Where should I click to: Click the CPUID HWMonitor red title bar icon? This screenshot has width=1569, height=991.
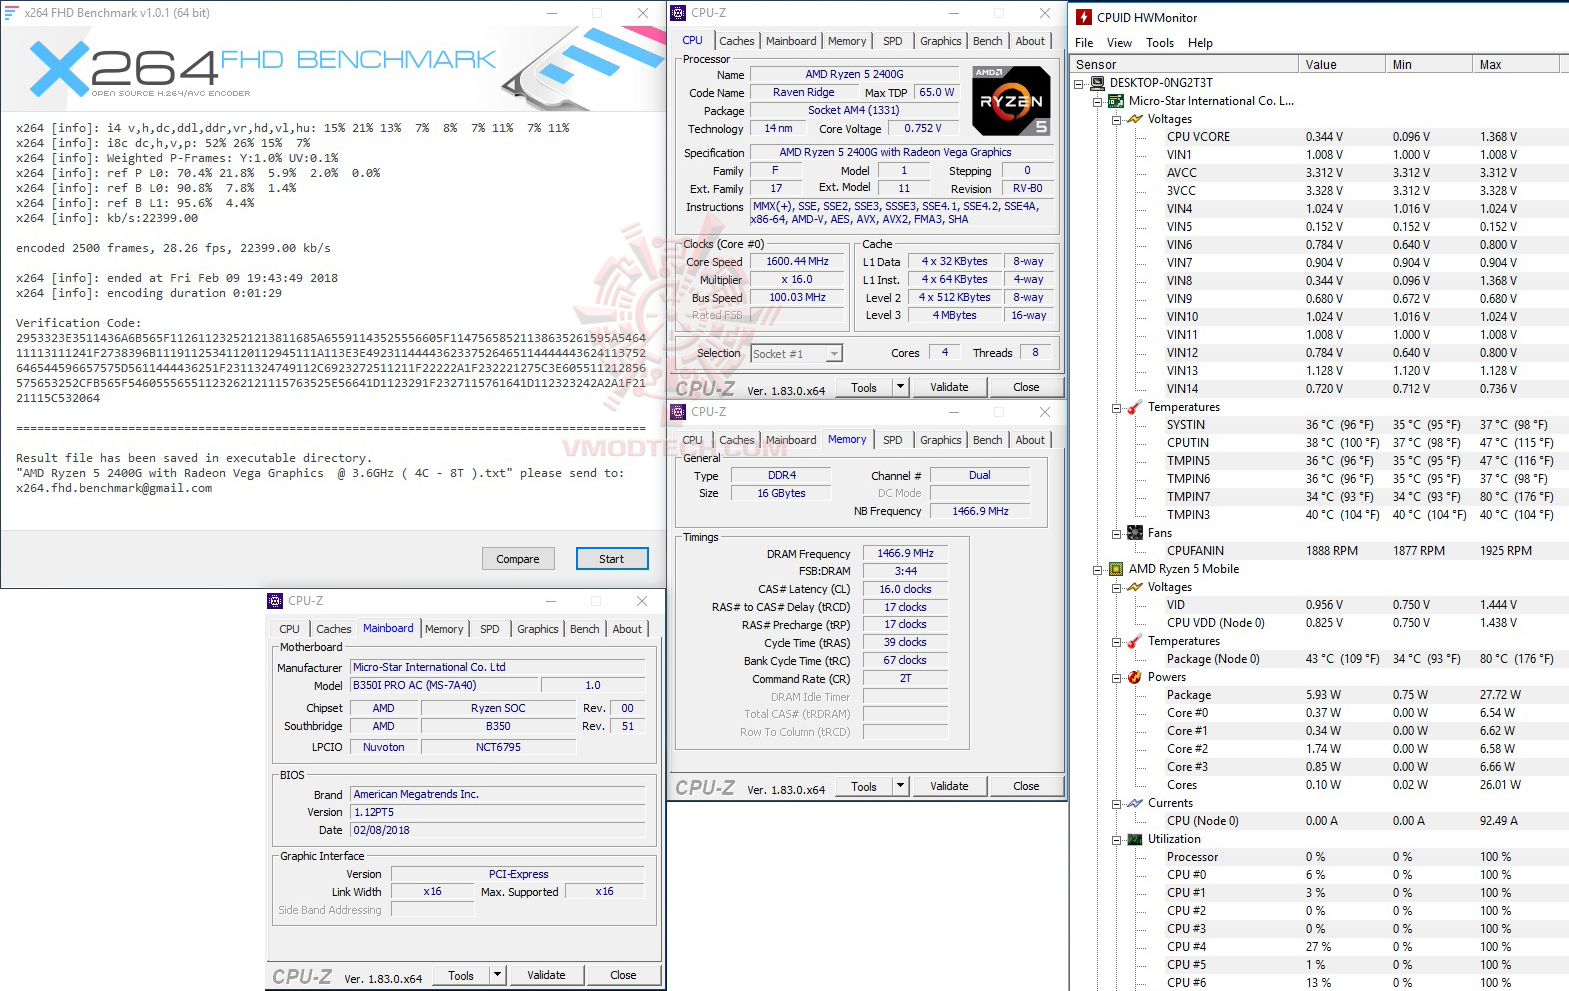[x=1083, y=17]
